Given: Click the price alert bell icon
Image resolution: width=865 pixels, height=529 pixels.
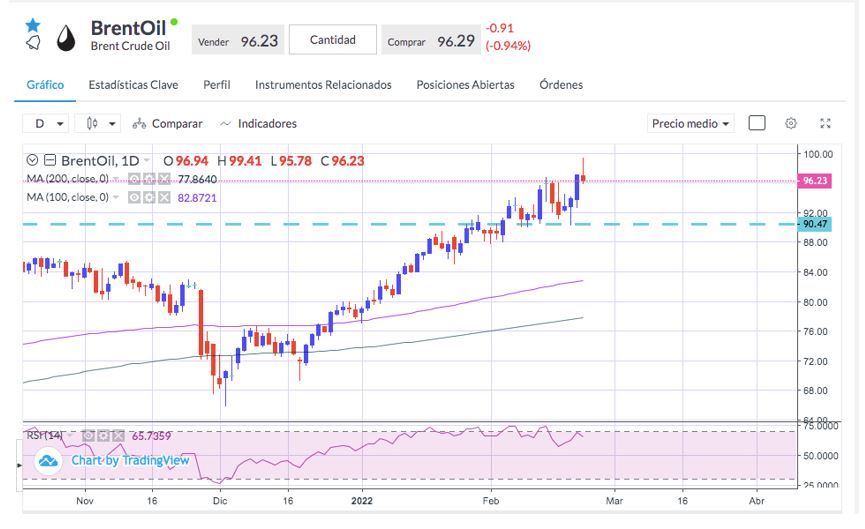Looking at the screenshot, I should pyautogui.click(x=33, y=42).
